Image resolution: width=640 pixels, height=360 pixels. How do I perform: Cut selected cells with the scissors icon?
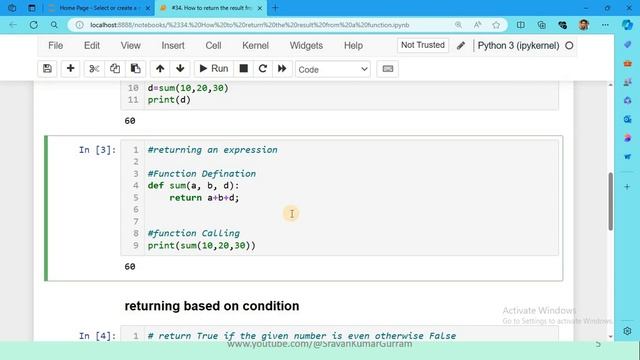[x=94, y=69]
